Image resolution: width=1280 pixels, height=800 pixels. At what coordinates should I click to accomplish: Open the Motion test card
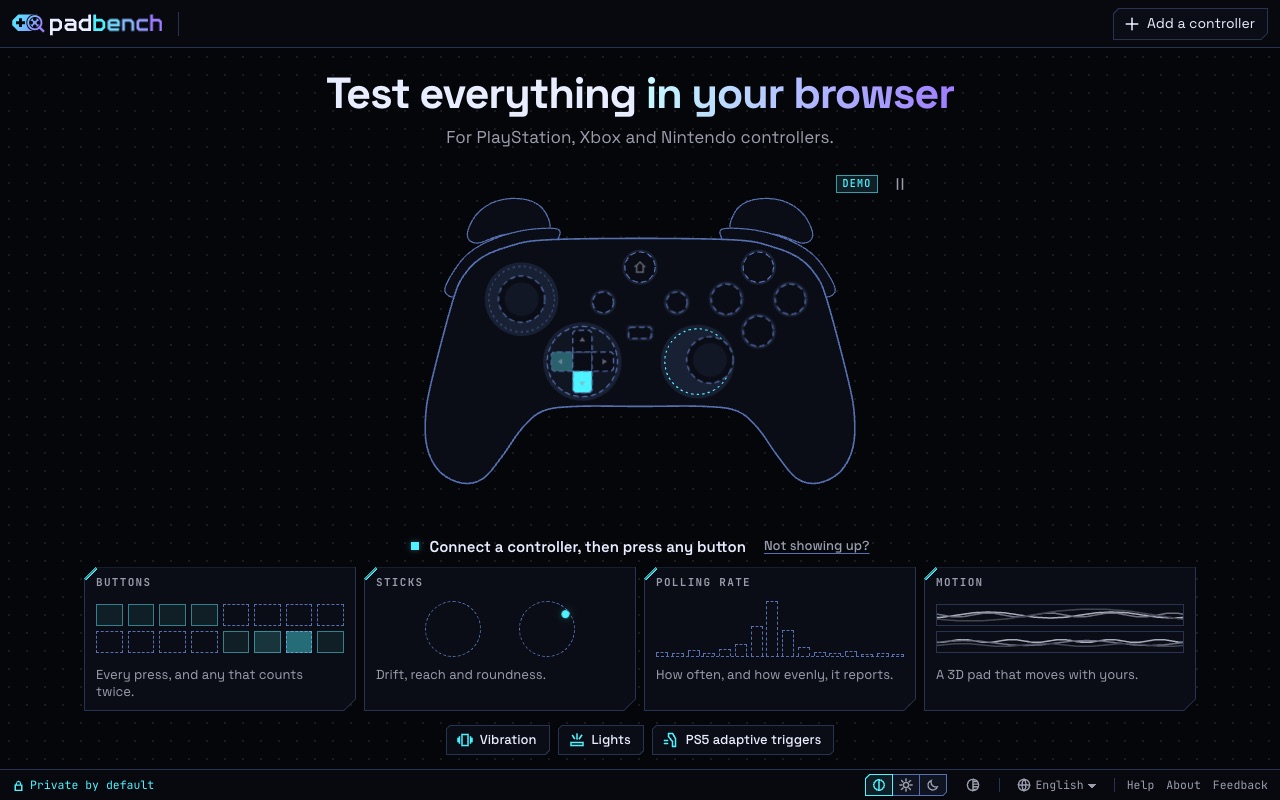pos(1060,639)
